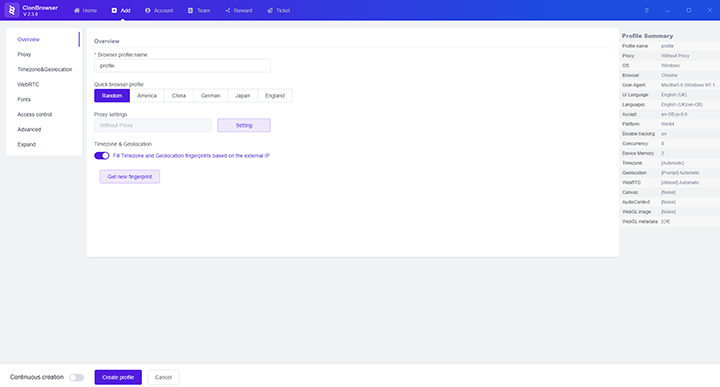Click Device Memory row in summary
The height and width of the screenshot is (387, 720).
(x=669, y=153)
